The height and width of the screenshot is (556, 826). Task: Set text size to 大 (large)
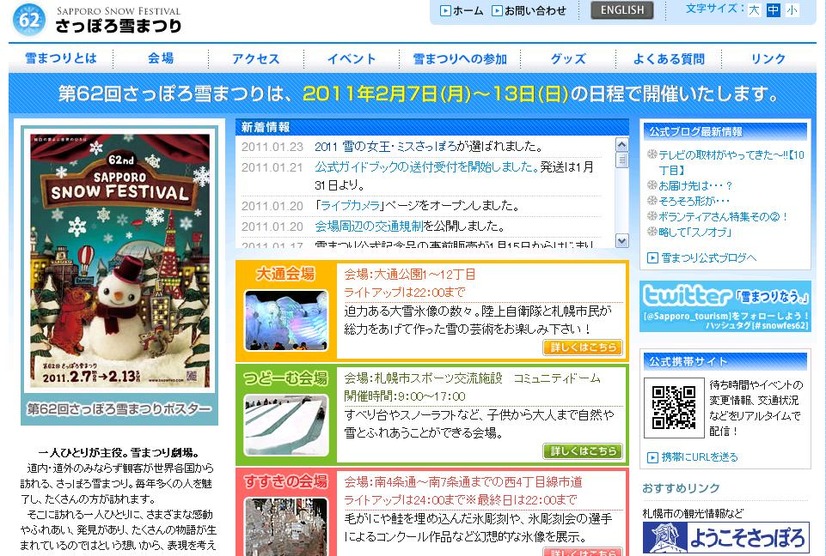754,10
